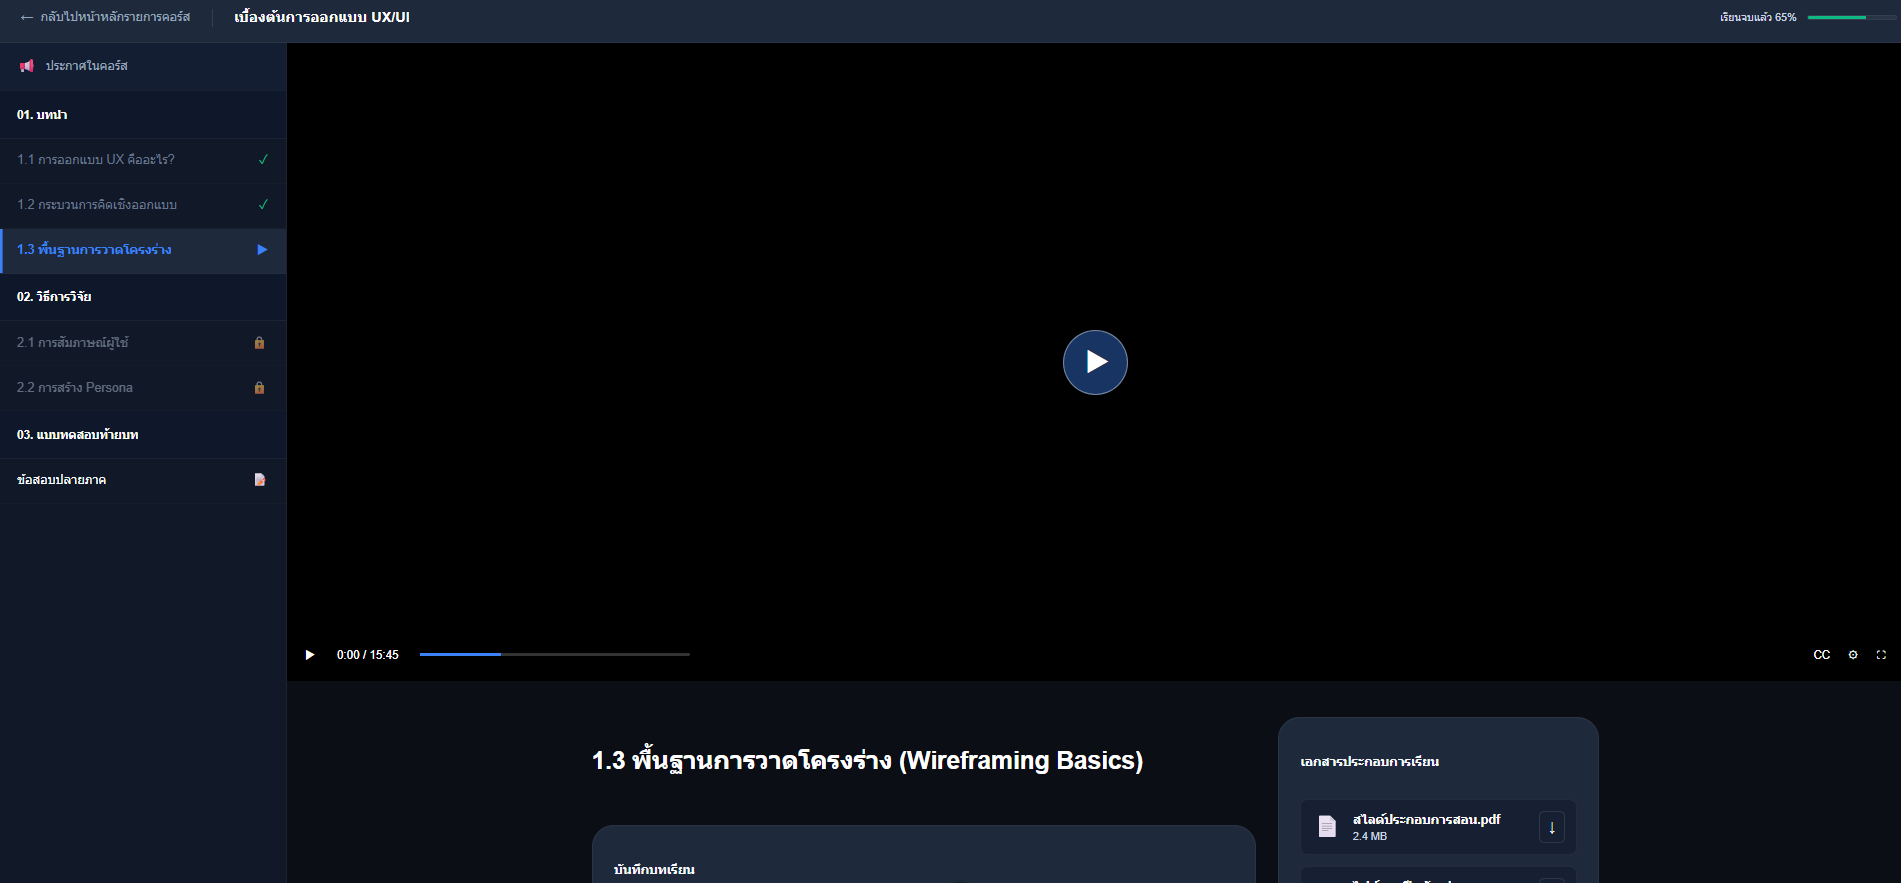
Task: Collapse the 01. บทนำ section
Action: pyautogui.click(x=143, y=115)
